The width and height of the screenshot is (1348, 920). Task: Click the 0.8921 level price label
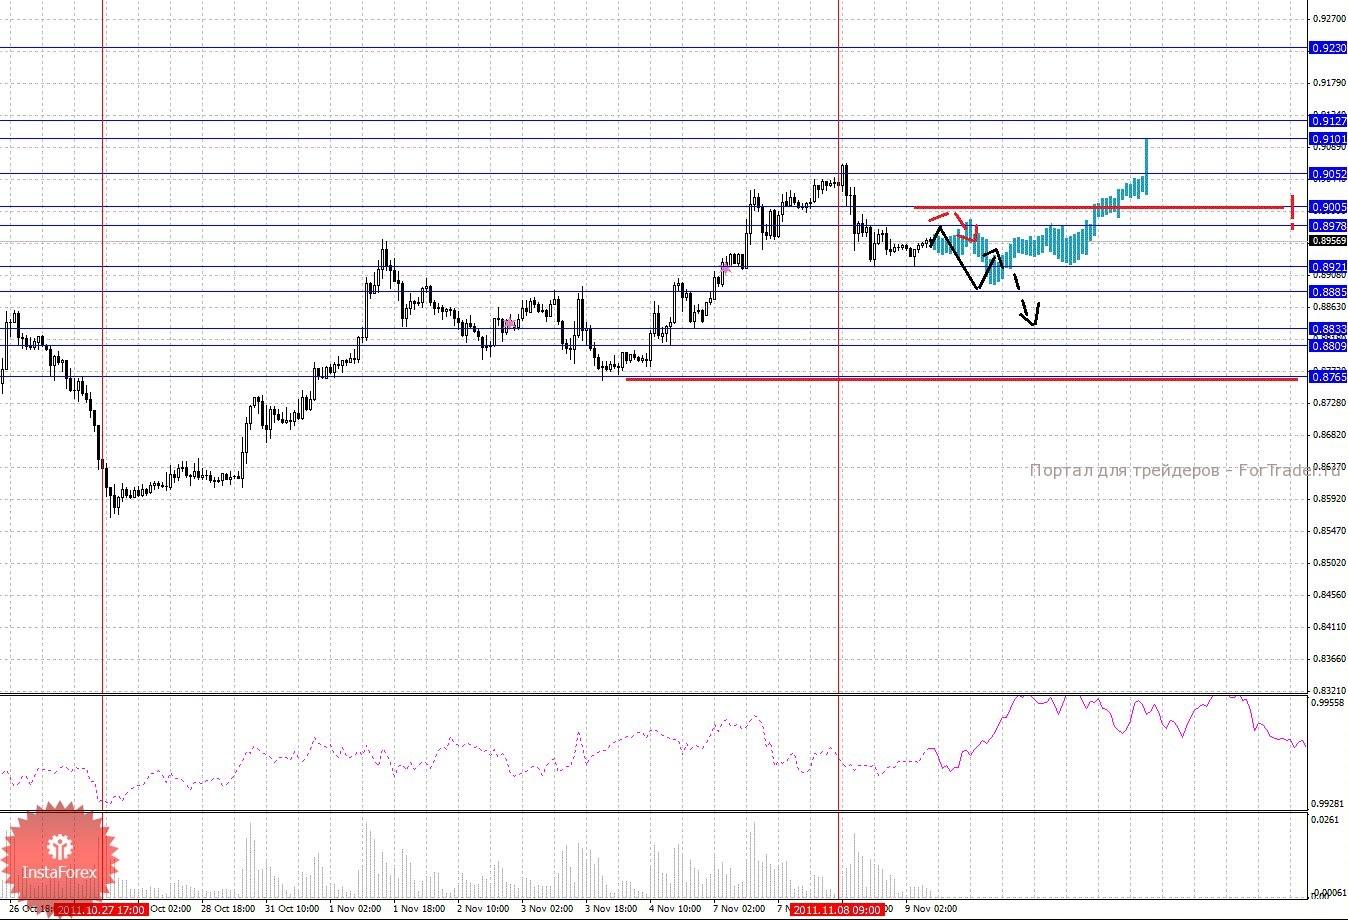[x=1328, y=267]
